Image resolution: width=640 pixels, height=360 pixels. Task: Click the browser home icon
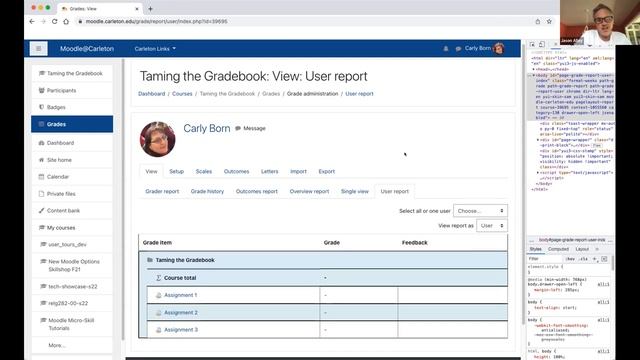point(66,21)
